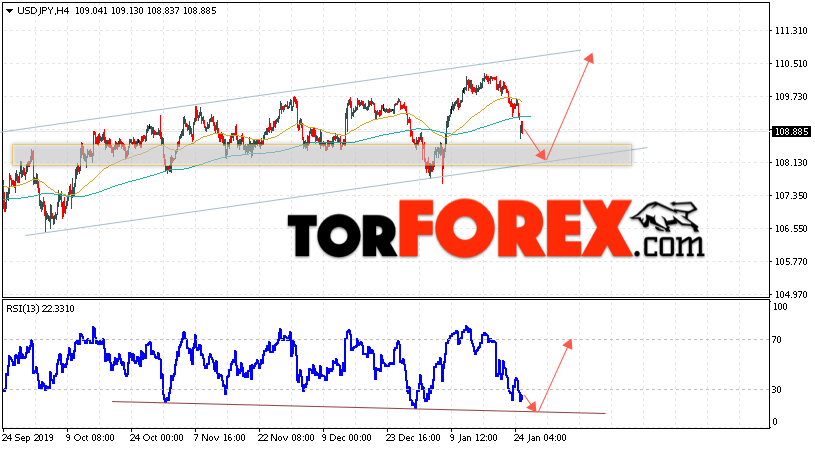Select the current price label 108.885

click(x=791, y=131)
